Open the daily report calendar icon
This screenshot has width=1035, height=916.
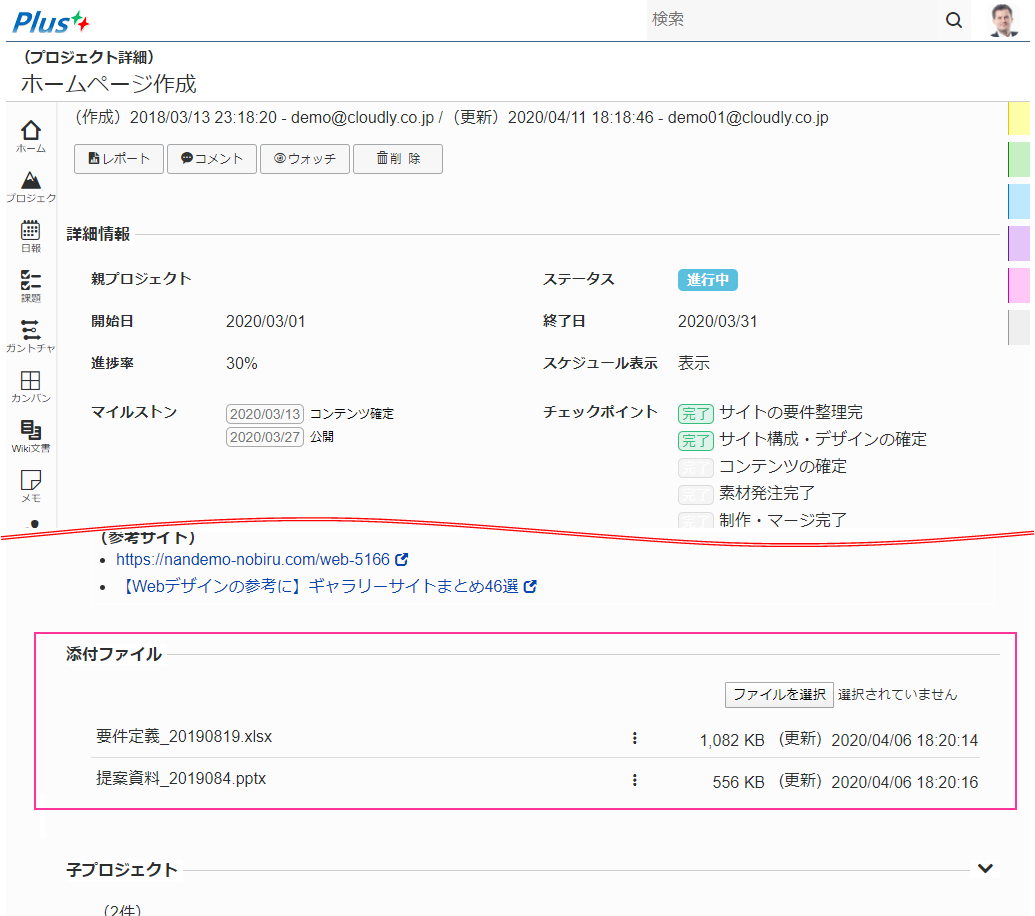tap(31, 236)
